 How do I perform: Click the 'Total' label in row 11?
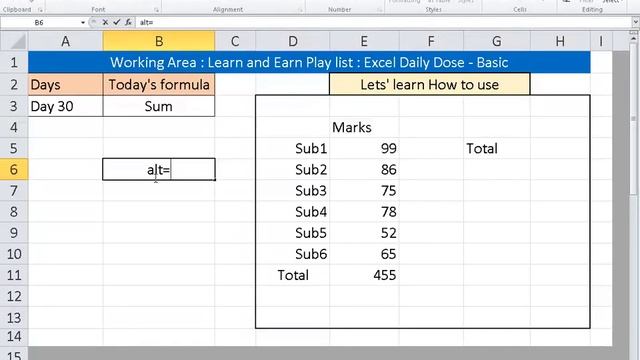pyautogui.click(x=293, y=275)
